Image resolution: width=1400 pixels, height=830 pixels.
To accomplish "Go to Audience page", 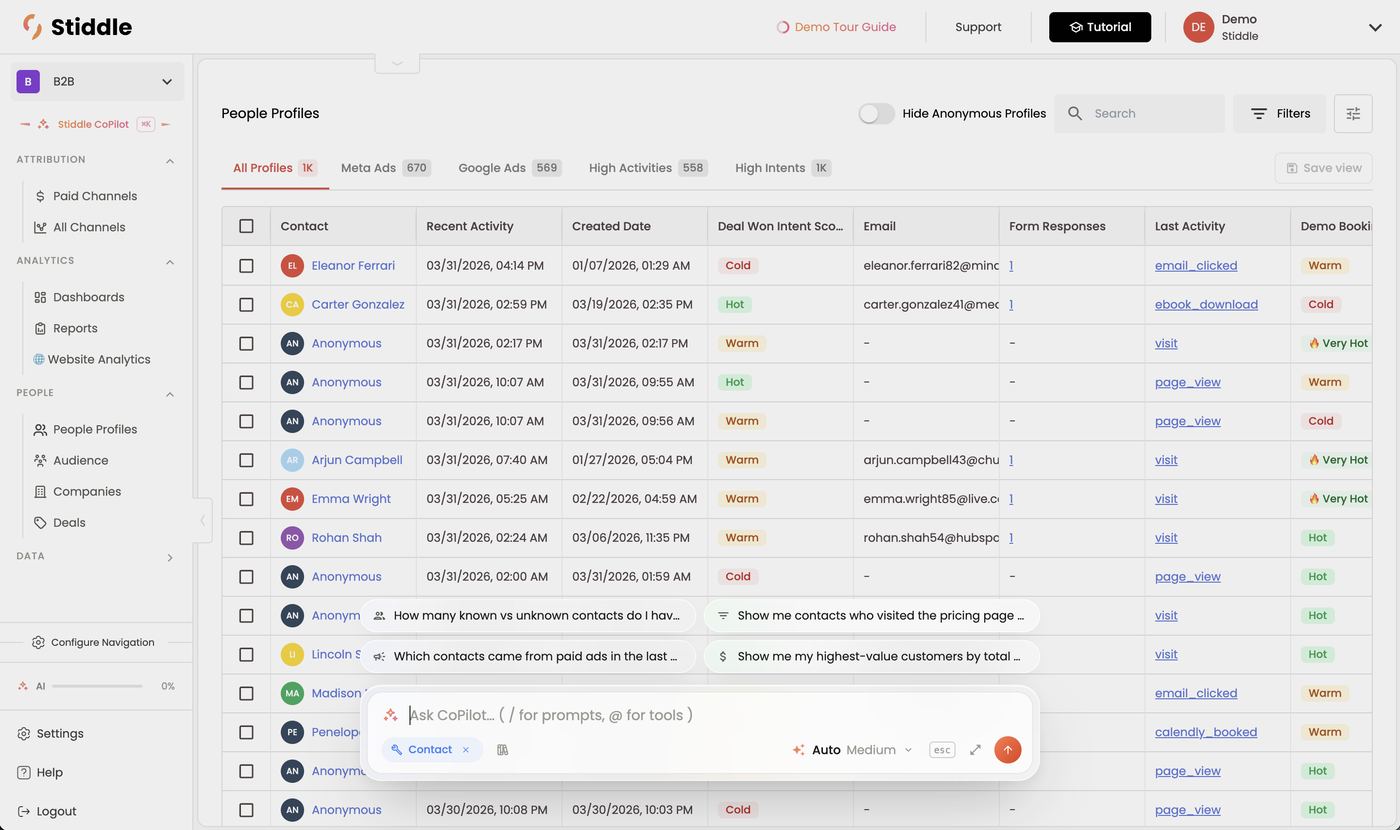I will coord(80,460).
